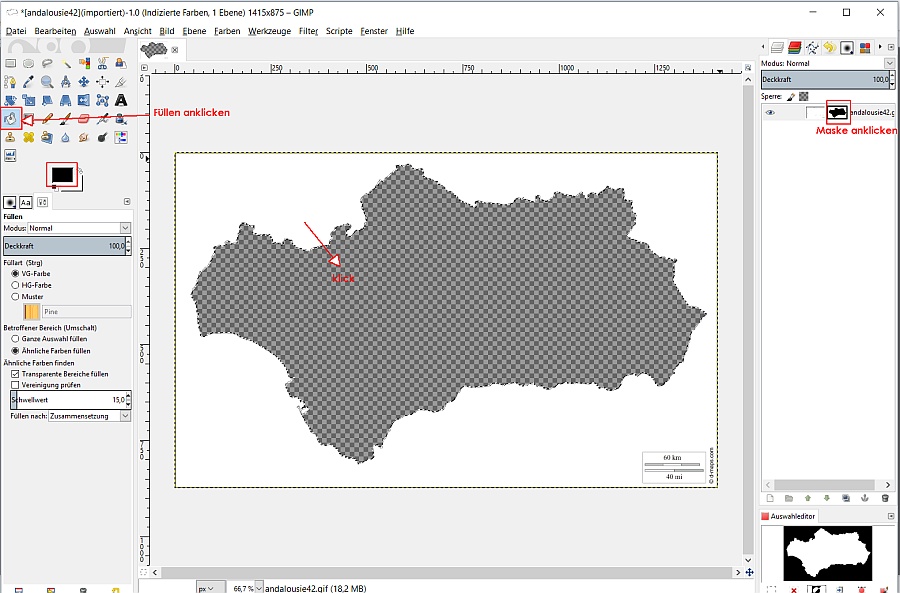Choose 'Ganze Auswahl füllen' option
This screenshot has height=593, width=900.
[x=15, y=339]
